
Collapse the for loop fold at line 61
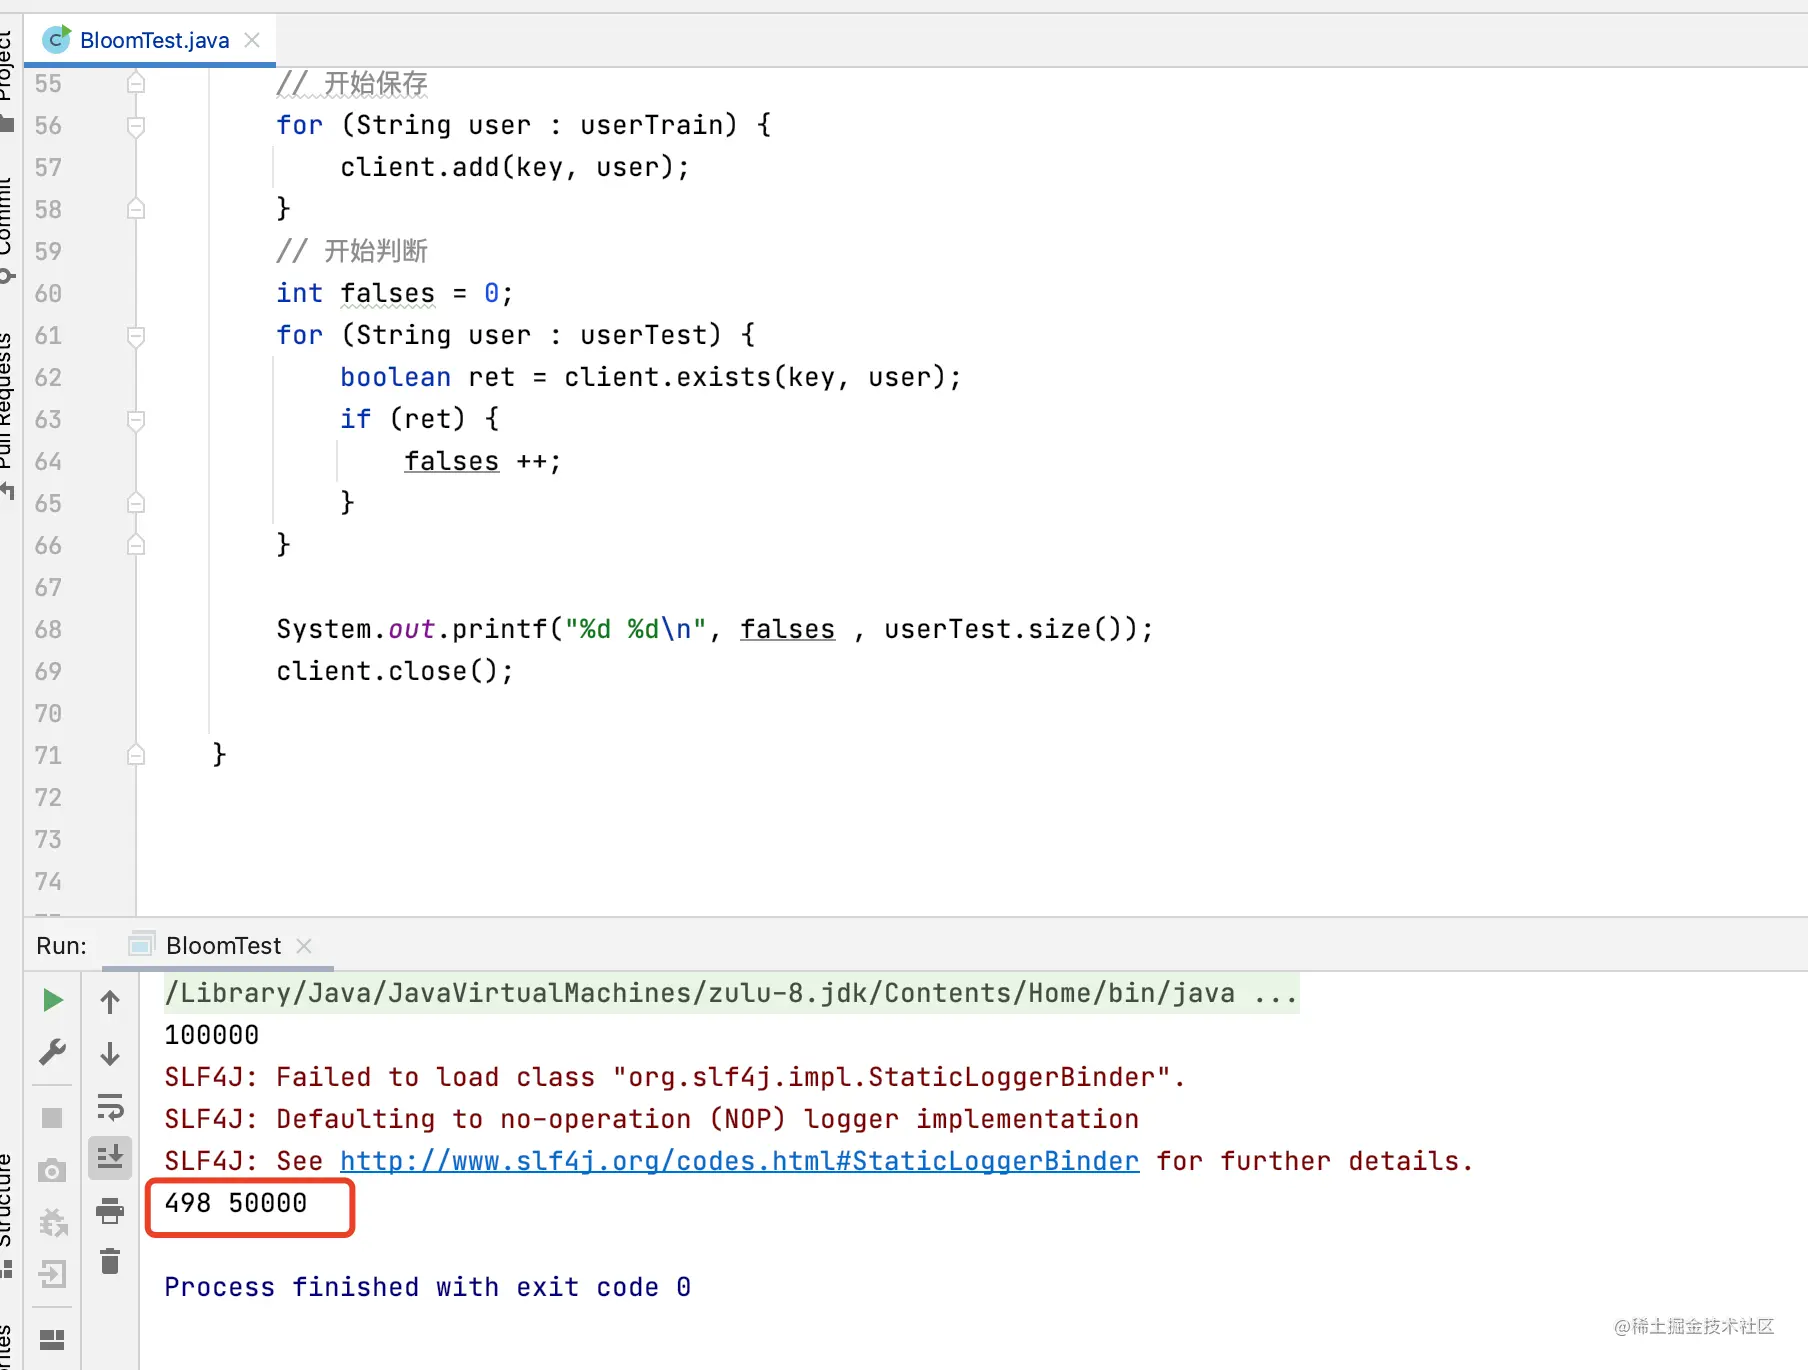(137, 336)
